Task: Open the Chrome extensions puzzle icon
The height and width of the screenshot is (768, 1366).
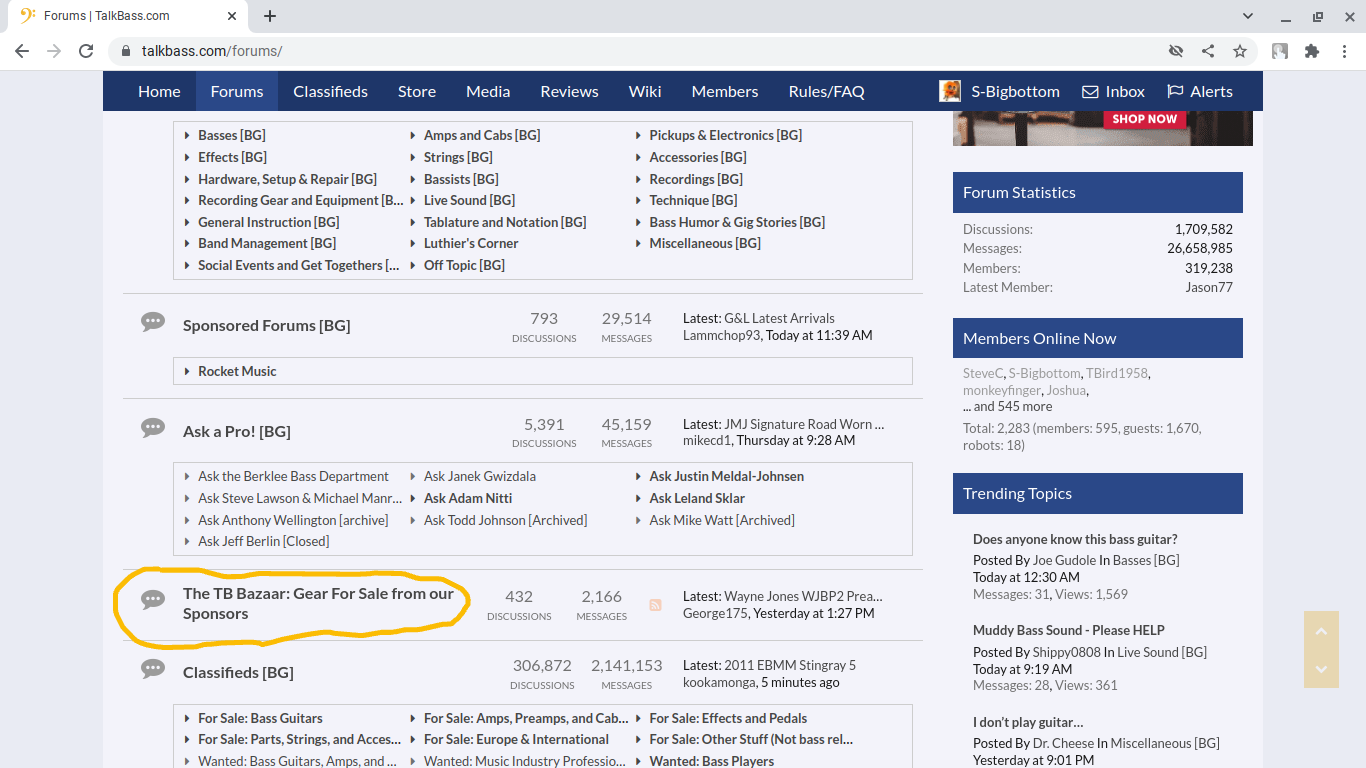Action: (1312, 51)
